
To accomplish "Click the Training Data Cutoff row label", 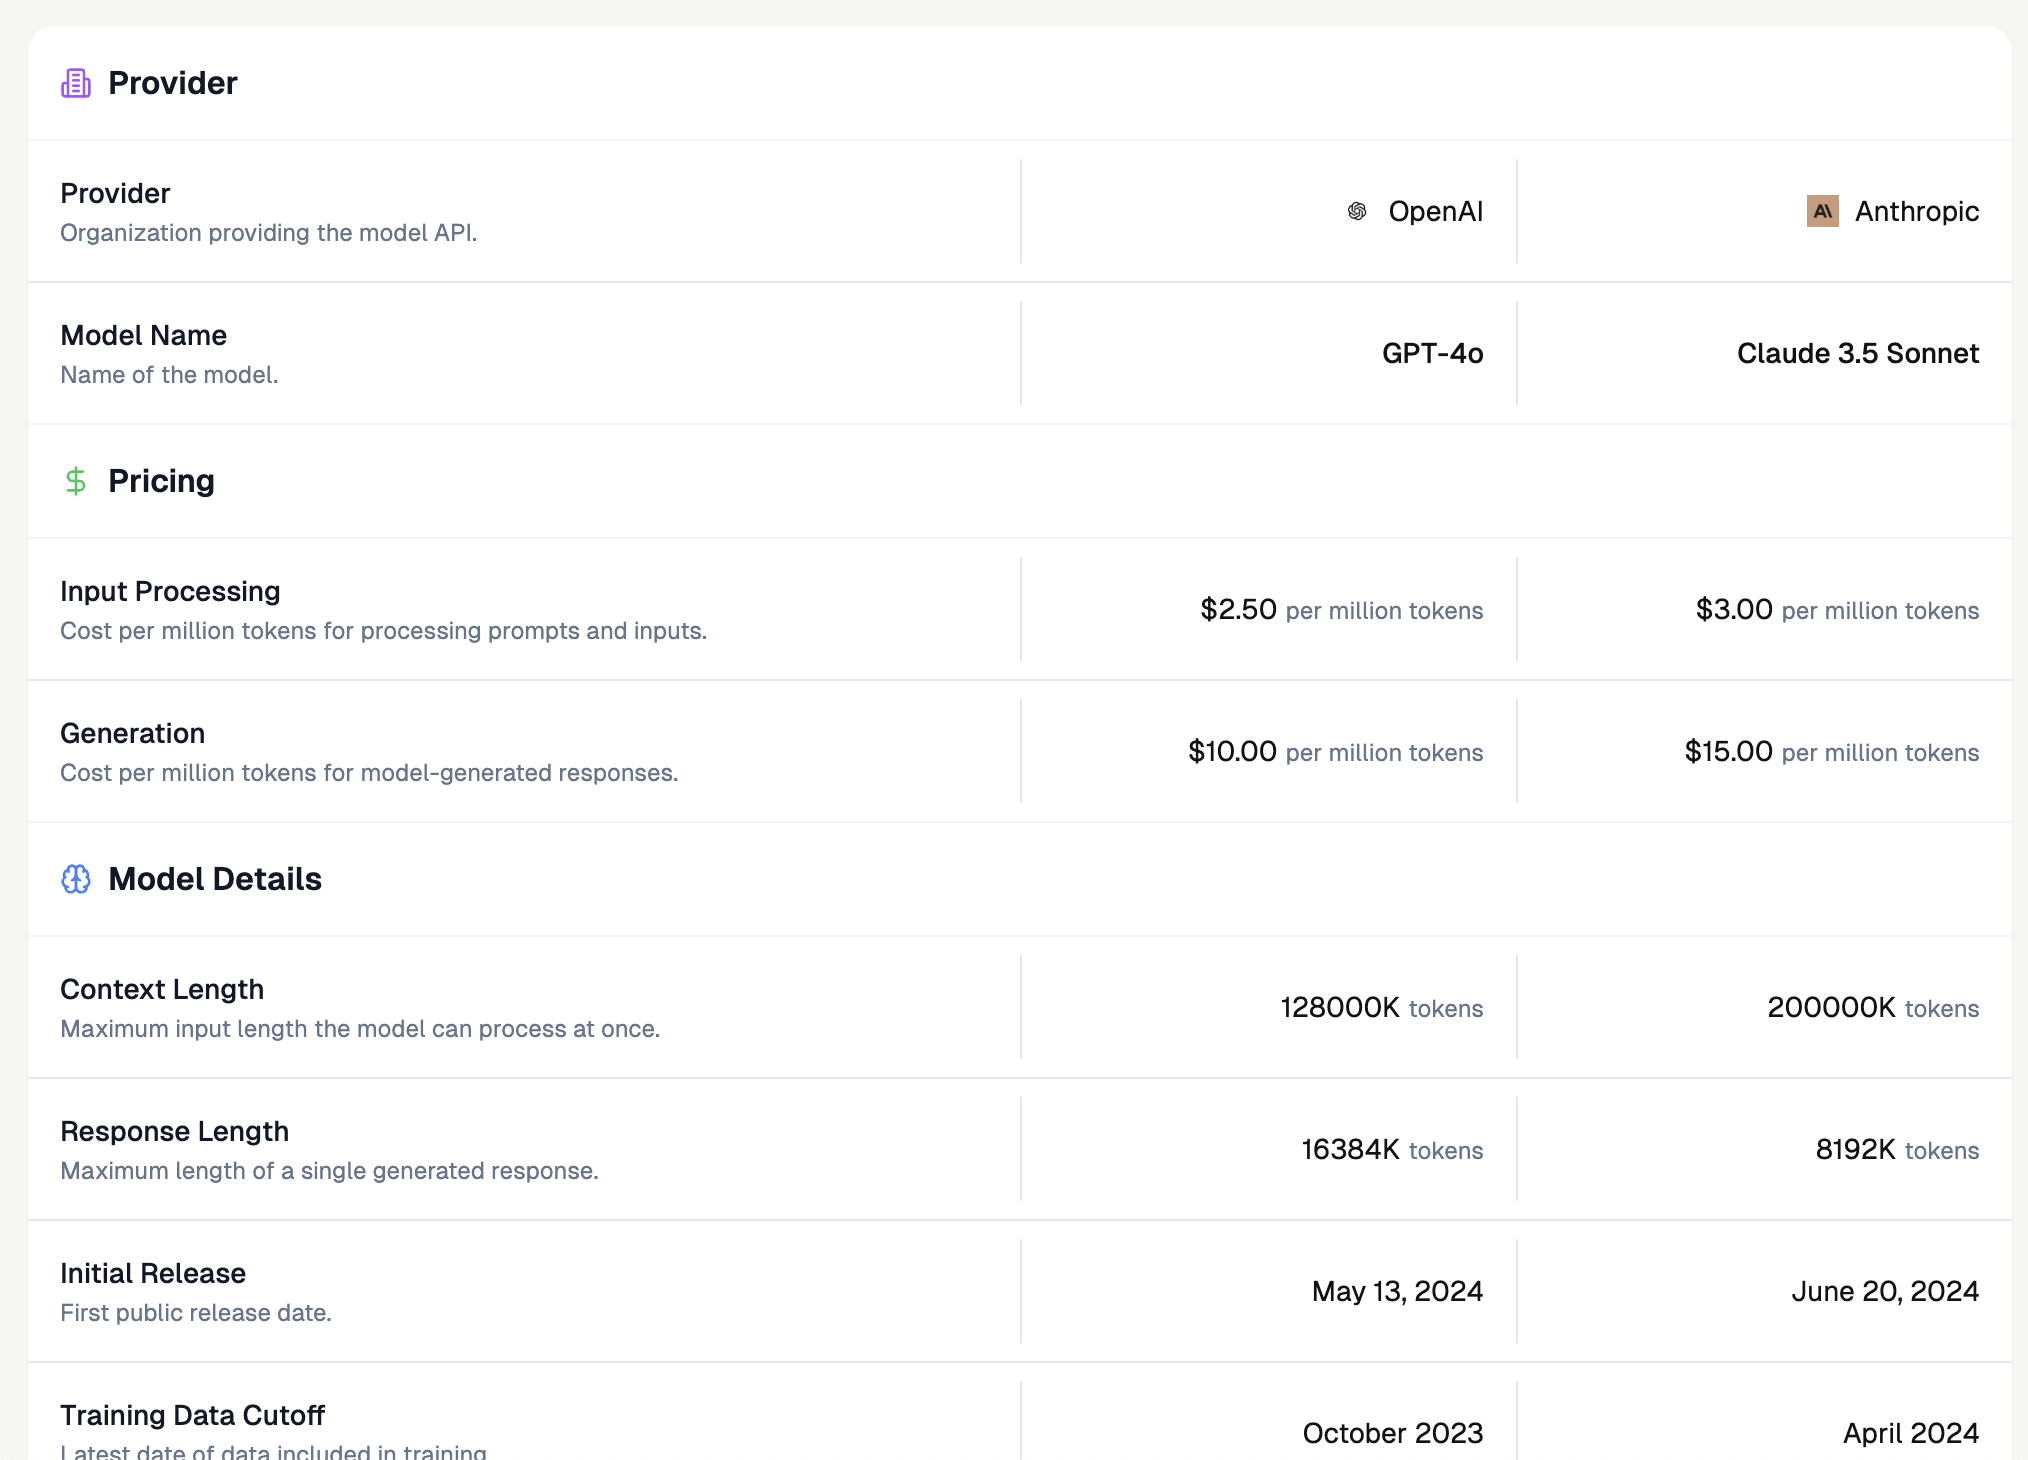I will [192, 1415].
